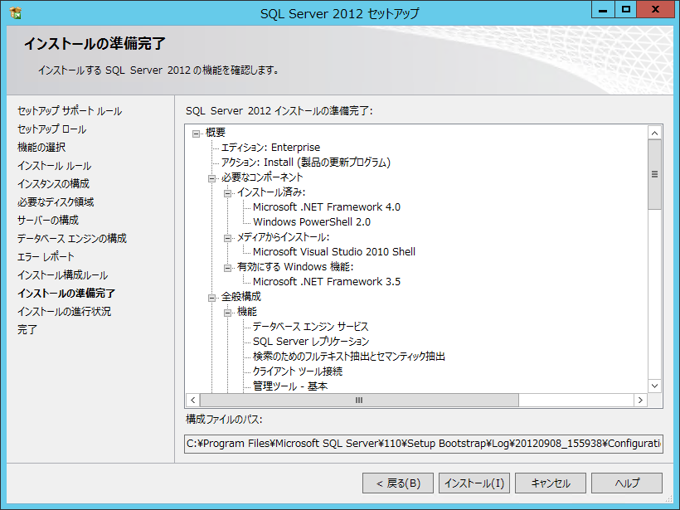The height and width of the screenshot is (510, 680).
Task: Select the データベース エンジンの構成 step
Action: coord(72,239)
